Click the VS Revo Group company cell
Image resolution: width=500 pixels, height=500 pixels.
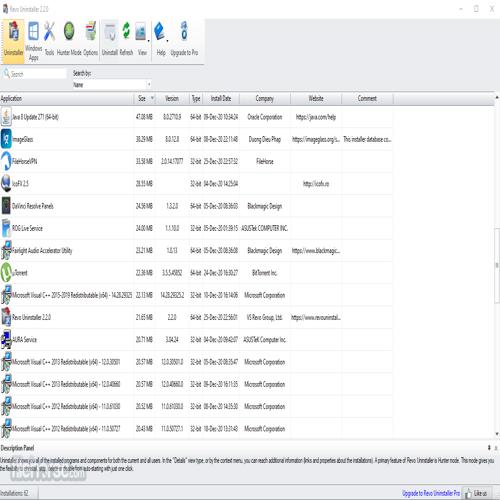tap(264, 317)
